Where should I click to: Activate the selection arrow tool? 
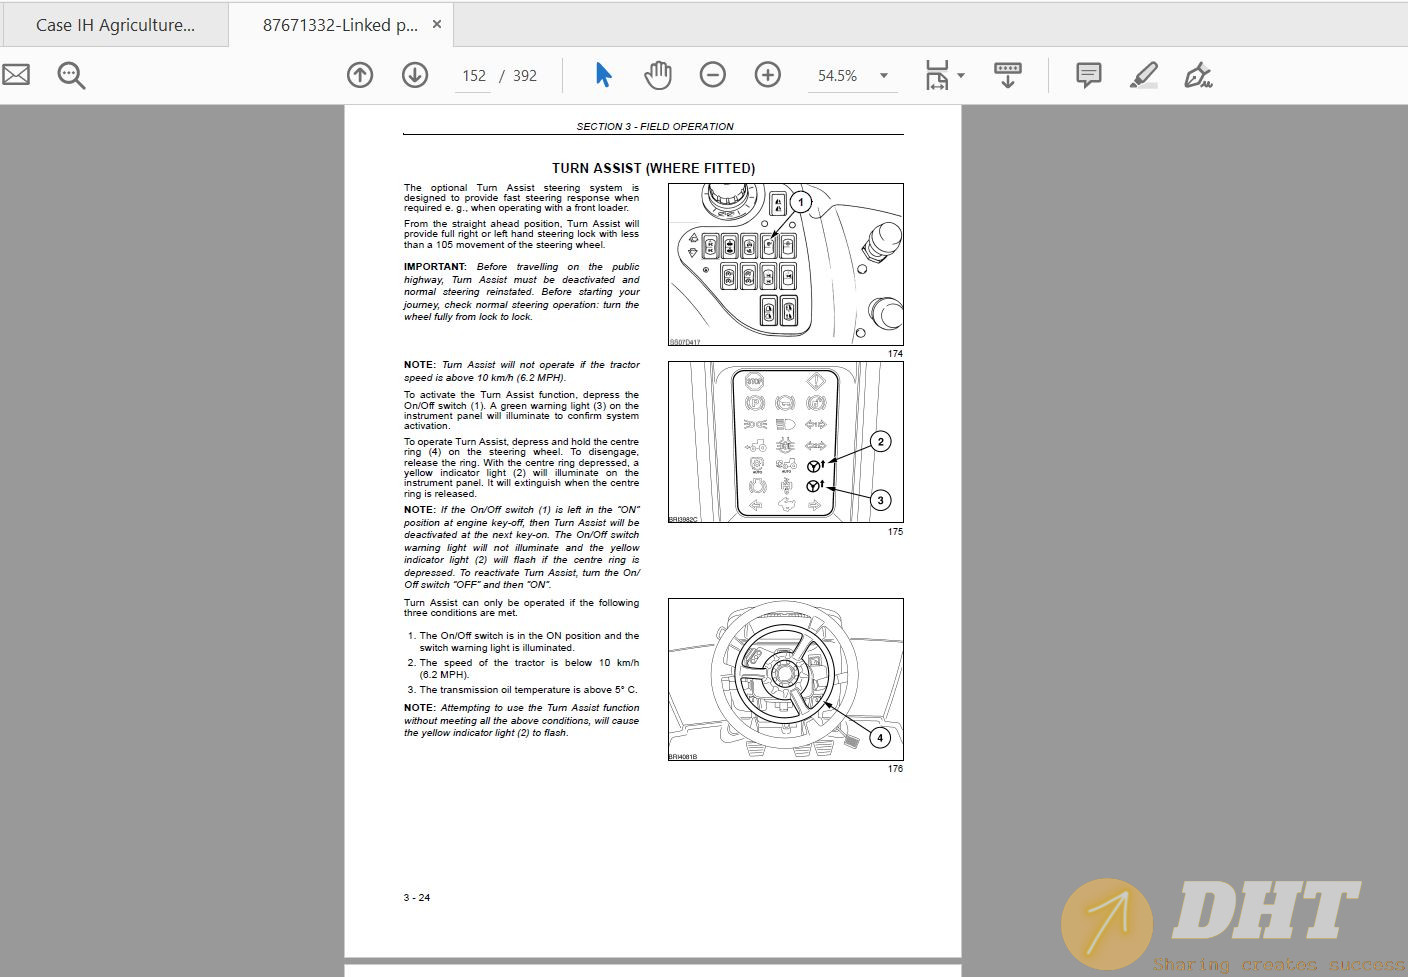click(603, 75)
